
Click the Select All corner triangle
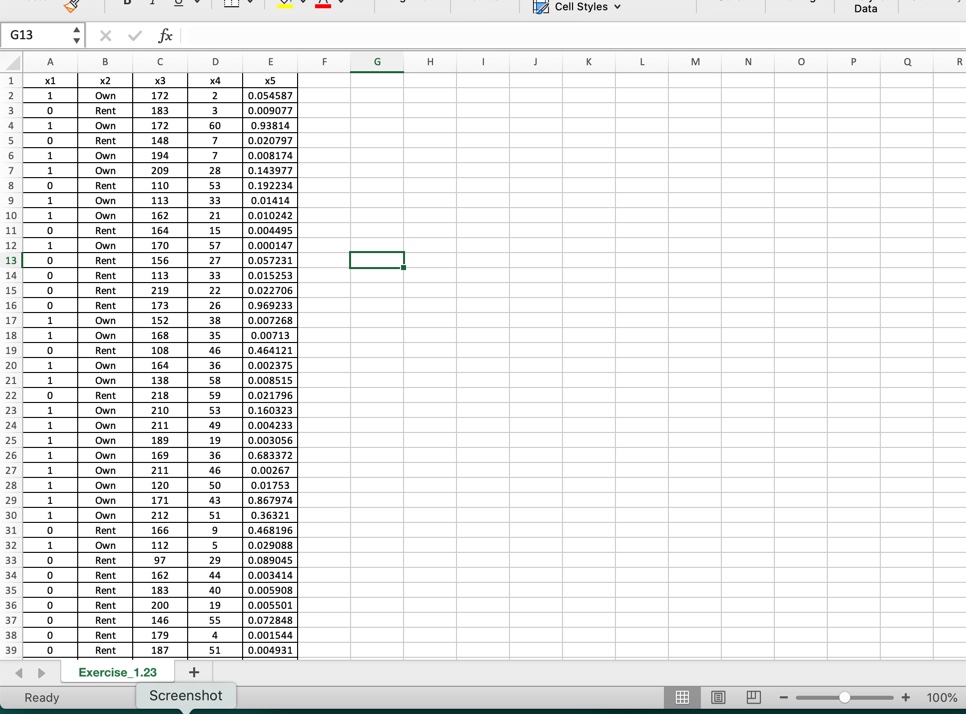coord(12,62)
